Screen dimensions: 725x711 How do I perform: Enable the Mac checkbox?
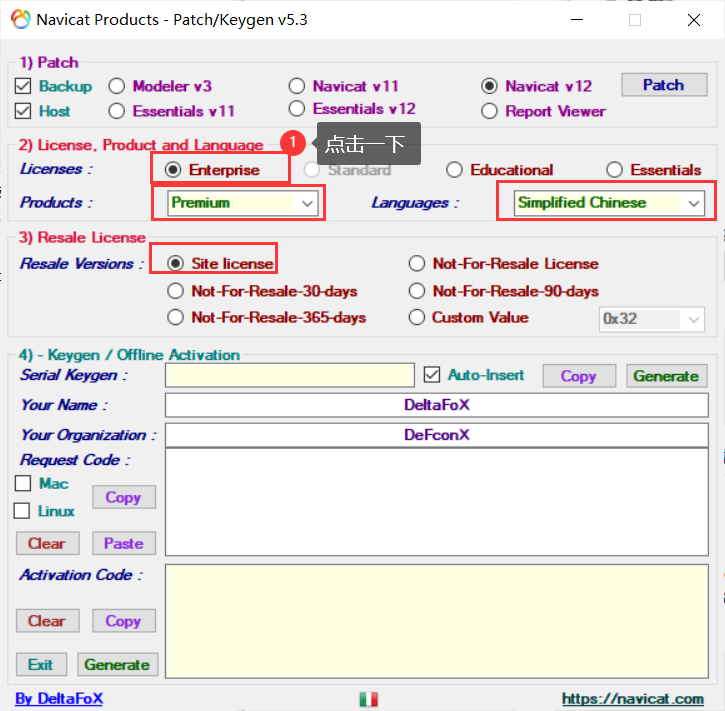(x=23, y=484)
